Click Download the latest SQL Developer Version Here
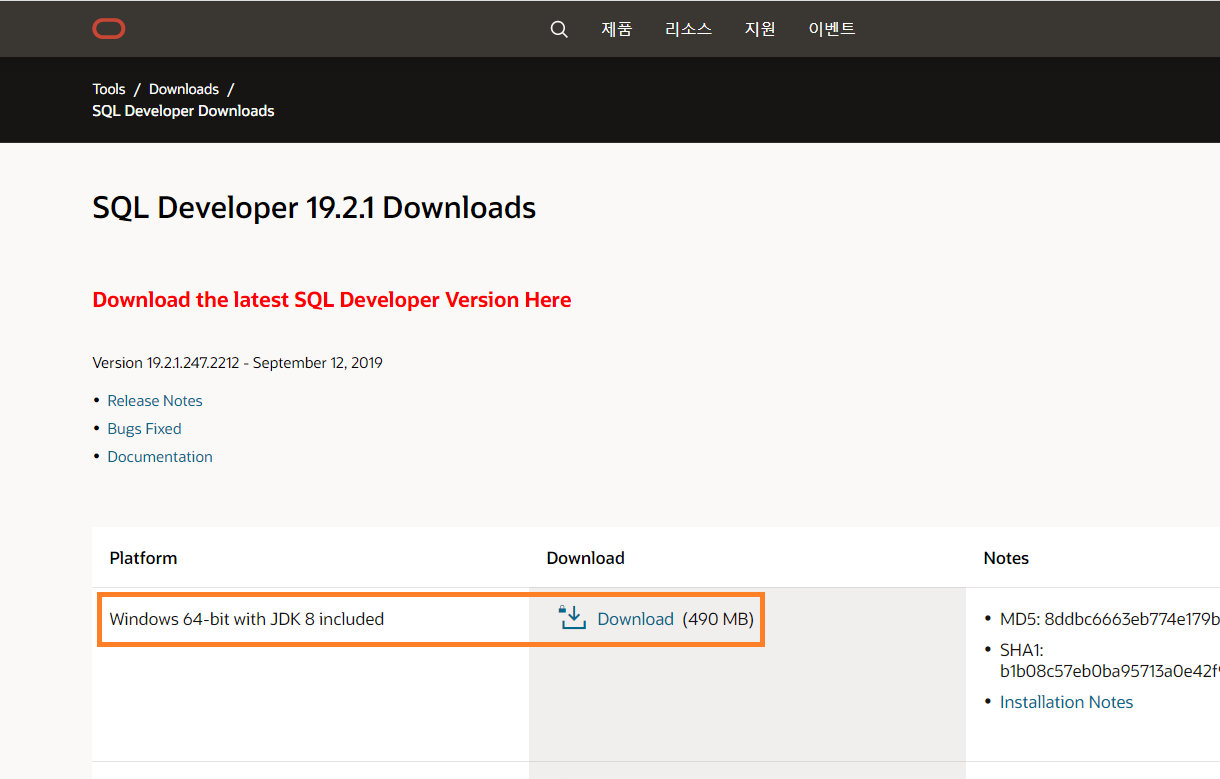 (332, 300)
